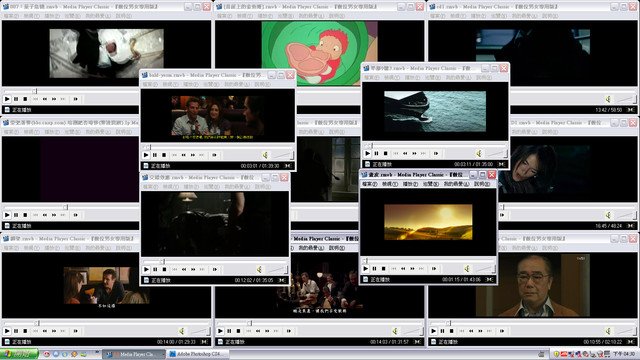Click seek bar handle in dark lamp video window
This screenshot has width=640, height=360.
point(162,261)
